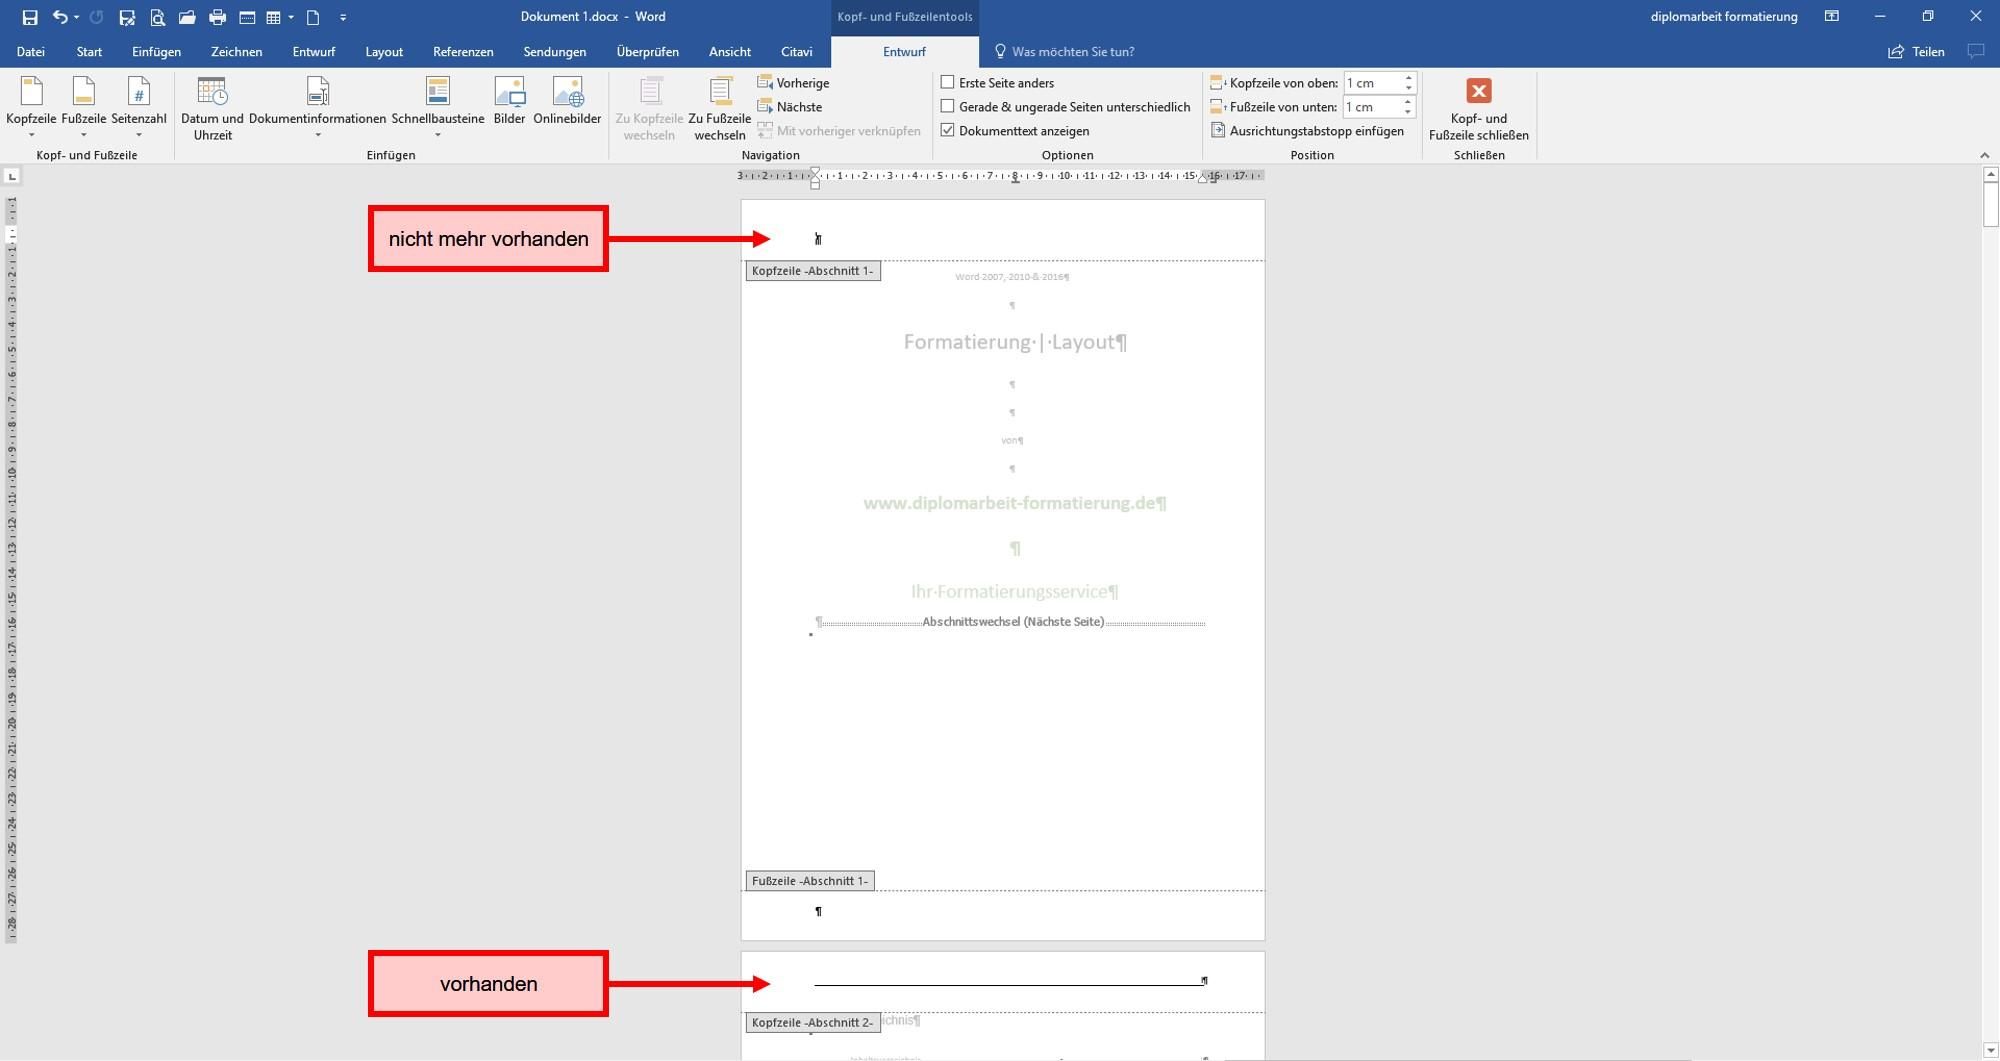The image size is (2000, 1061).
Task: Jump to the Nächste header section
Action: click(790, 106)
